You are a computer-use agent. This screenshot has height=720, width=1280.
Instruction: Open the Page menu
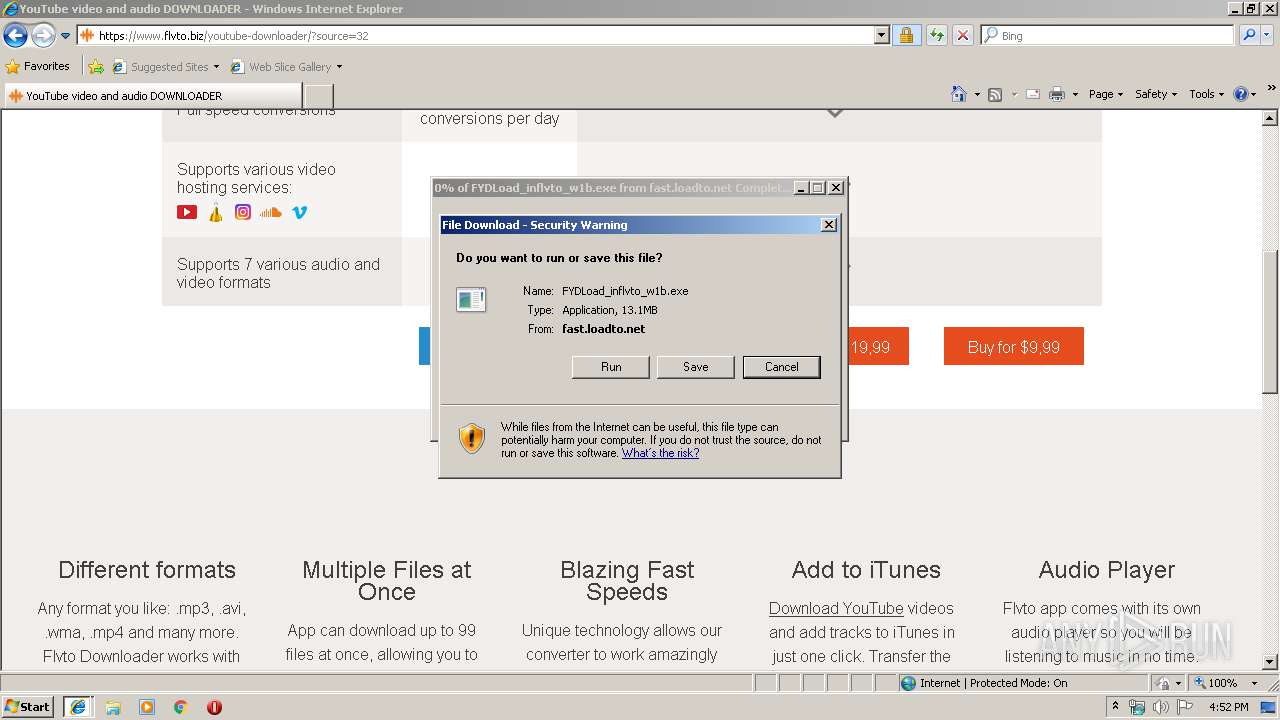point(1105,94)
